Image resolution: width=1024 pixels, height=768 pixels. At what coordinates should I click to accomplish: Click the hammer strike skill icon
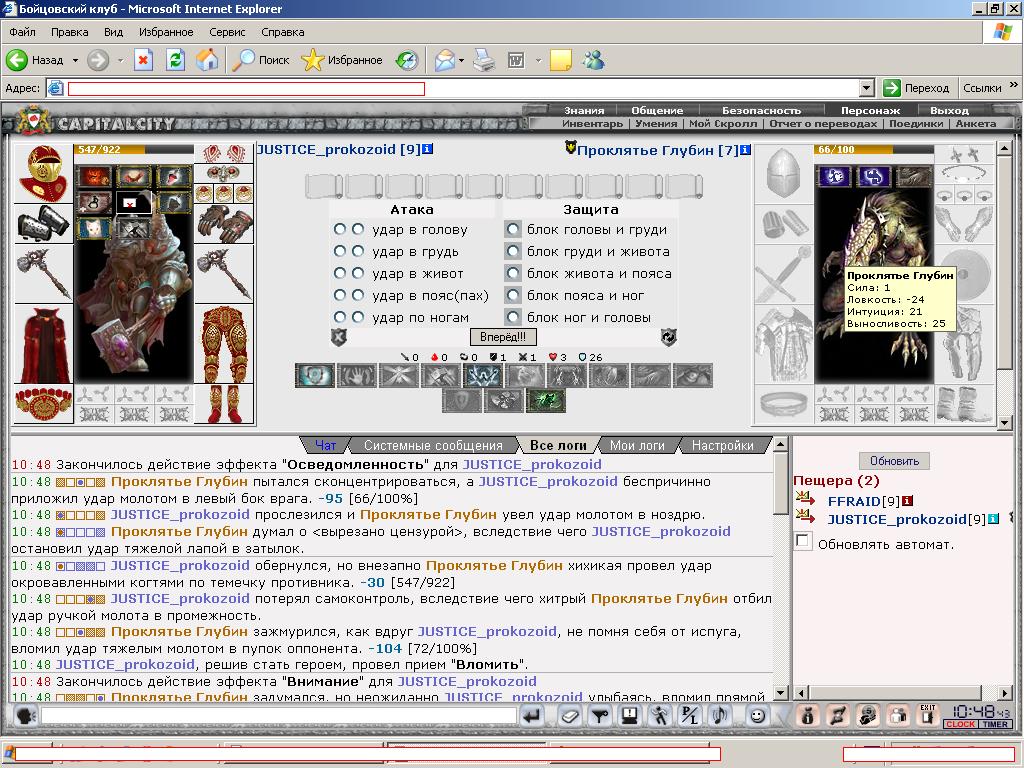pyautogui.click(x=441, y=376)
